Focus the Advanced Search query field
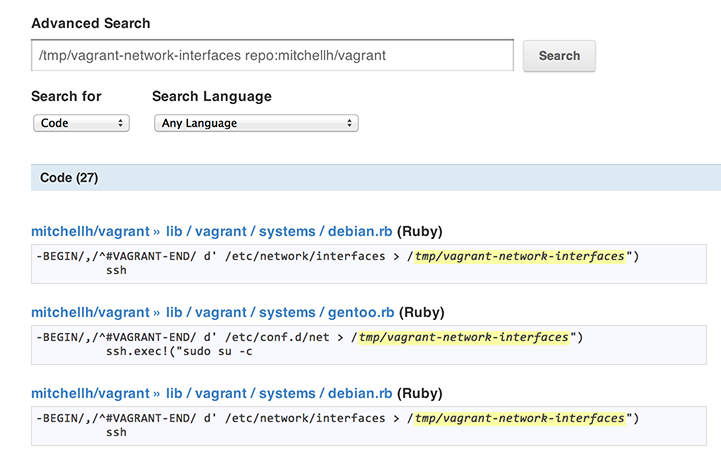Viewport: 721px width, 460px height. pyautogui.click(x=272, y=55)
